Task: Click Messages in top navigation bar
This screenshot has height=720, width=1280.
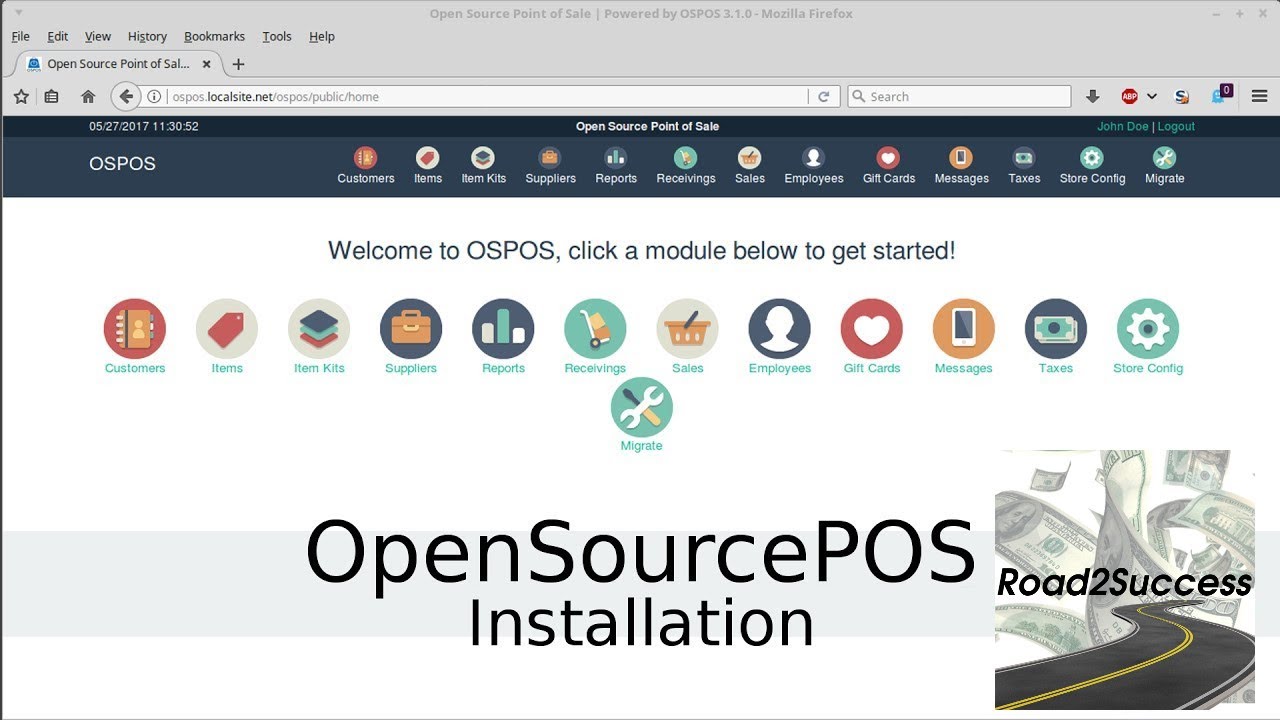Action: (961, 166)
